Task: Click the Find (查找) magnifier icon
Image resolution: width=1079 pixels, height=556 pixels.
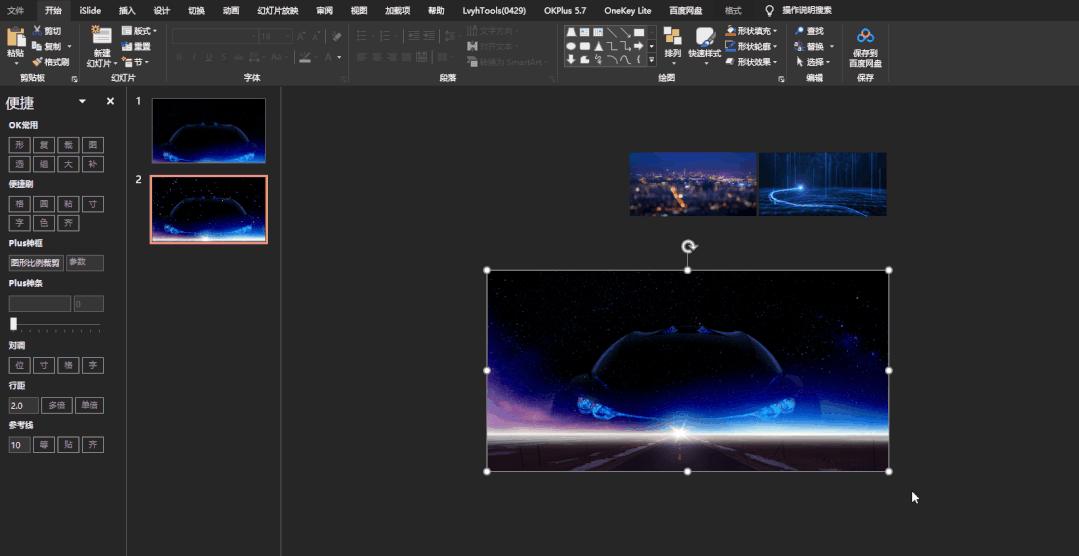Action: click(x=800, y=31)
